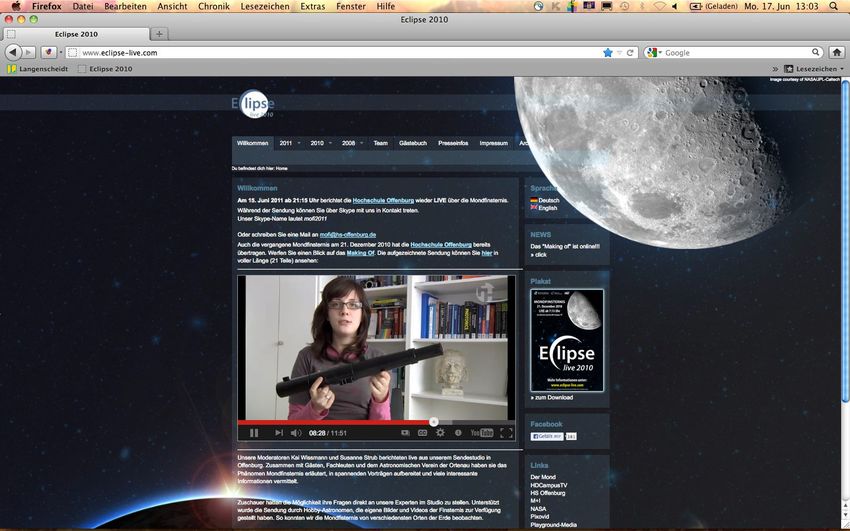Image resolution: width=850 pixels, height=531 pixels.
Task: Switch language to Deutsch
Action: pyautogui.click(x=545, y=200)
